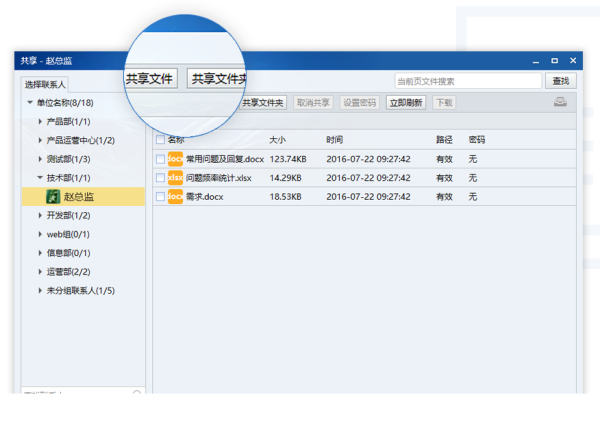Sort by the 时间 column header

(x=334, y=140)
